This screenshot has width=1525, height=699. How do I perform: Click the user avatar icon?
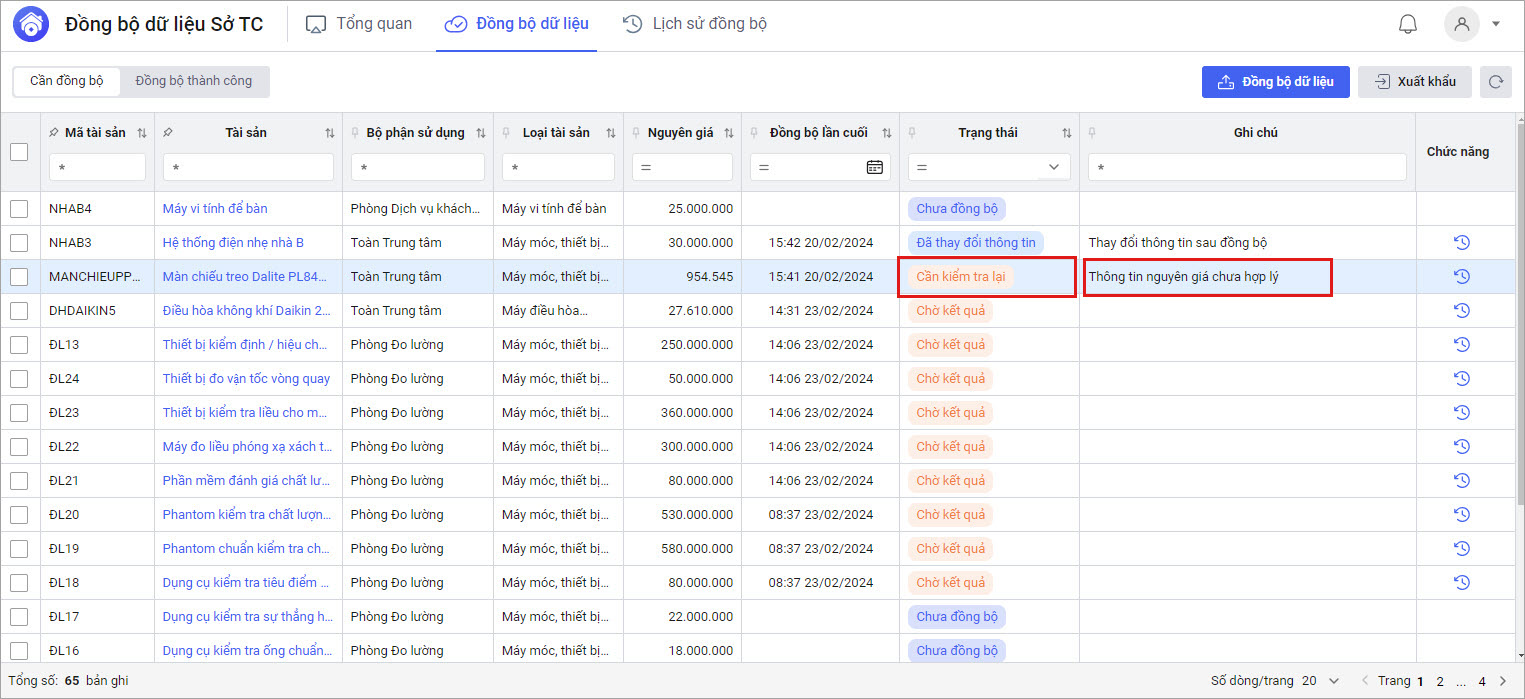(1461, 24)
